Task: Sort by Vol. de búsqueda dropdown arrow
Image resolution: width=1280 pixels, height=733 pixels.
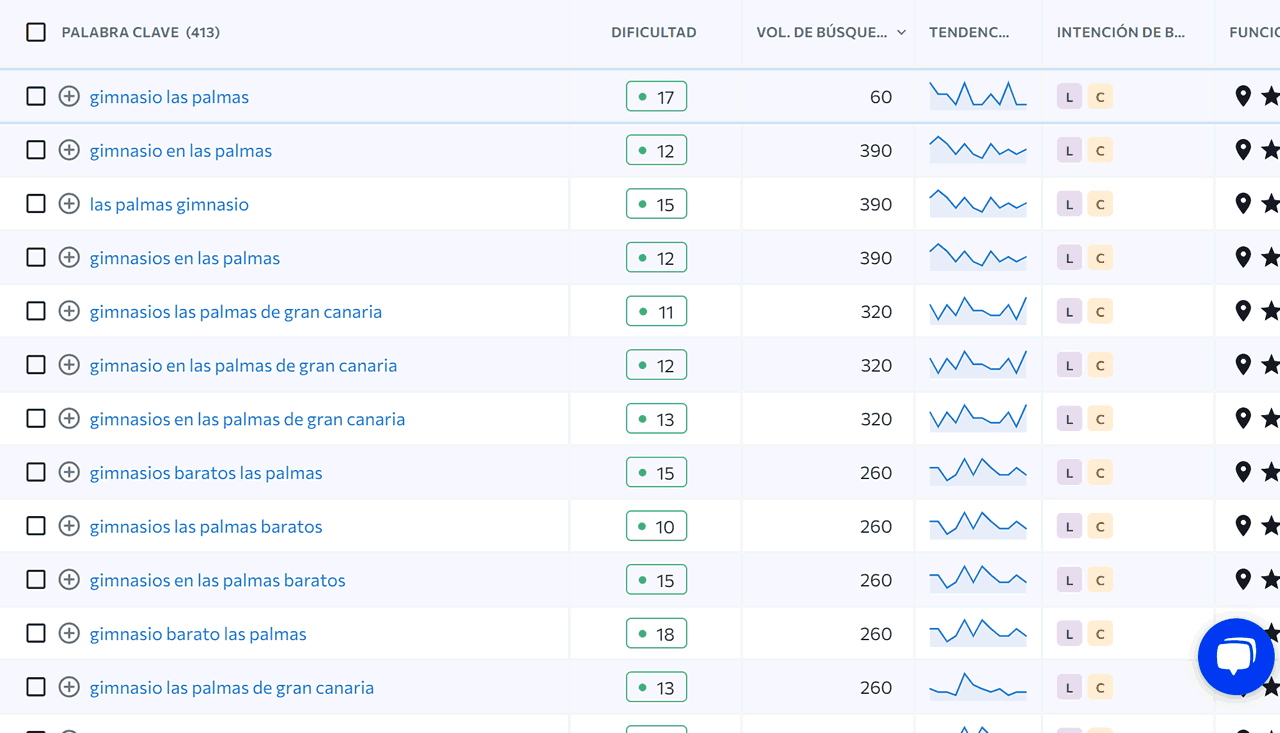Action: click(x=901, y=33)
